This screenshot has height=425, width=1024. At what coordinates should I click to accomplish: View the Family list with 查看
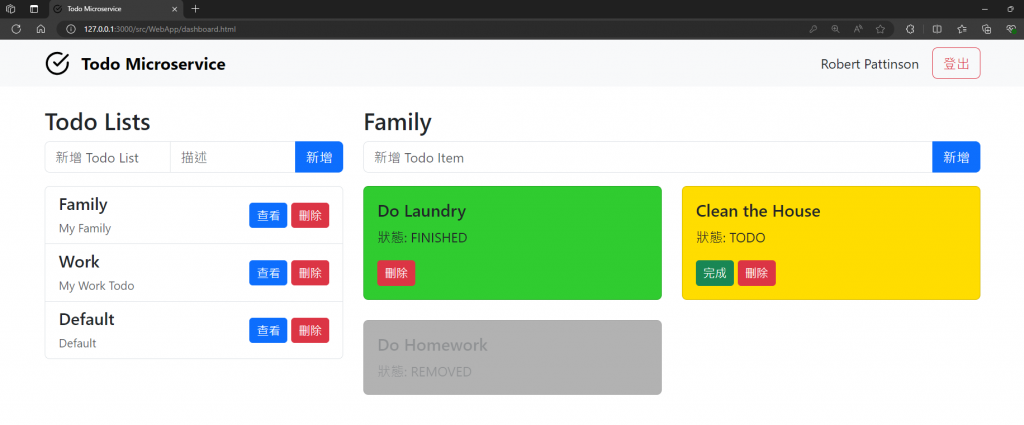coord(268,215)
